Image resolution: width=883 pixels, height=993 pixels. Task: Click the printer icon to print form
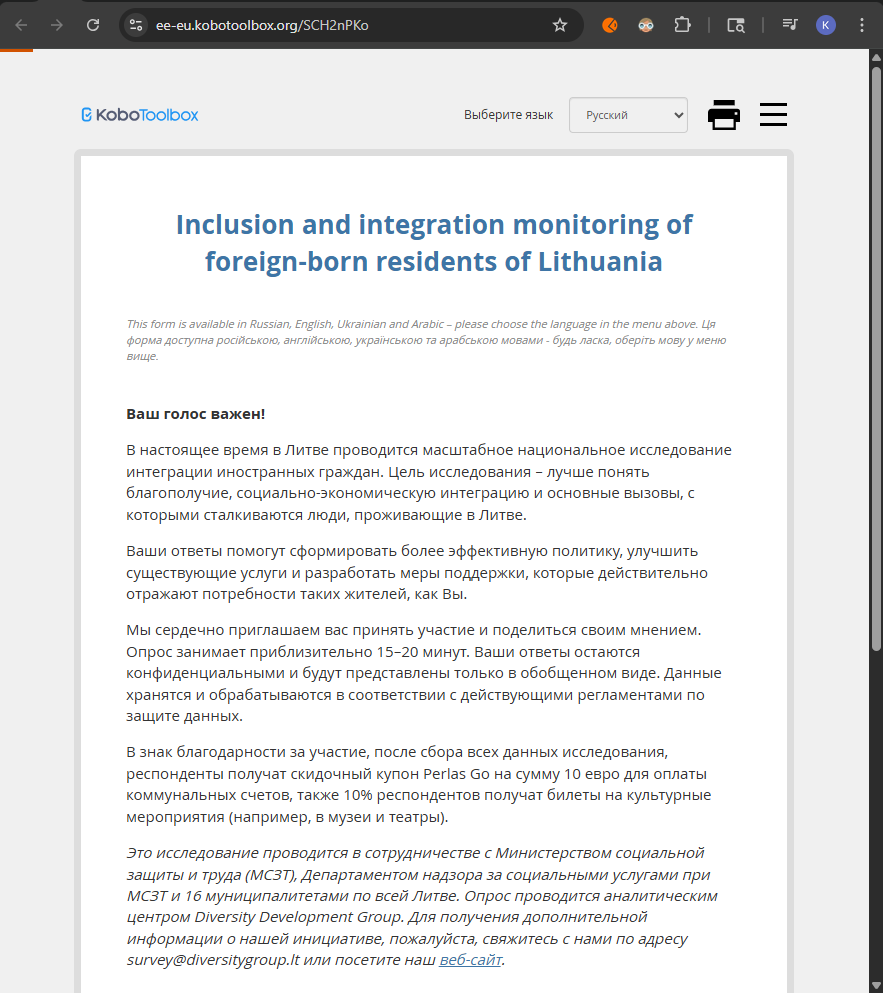coord(724,115)
